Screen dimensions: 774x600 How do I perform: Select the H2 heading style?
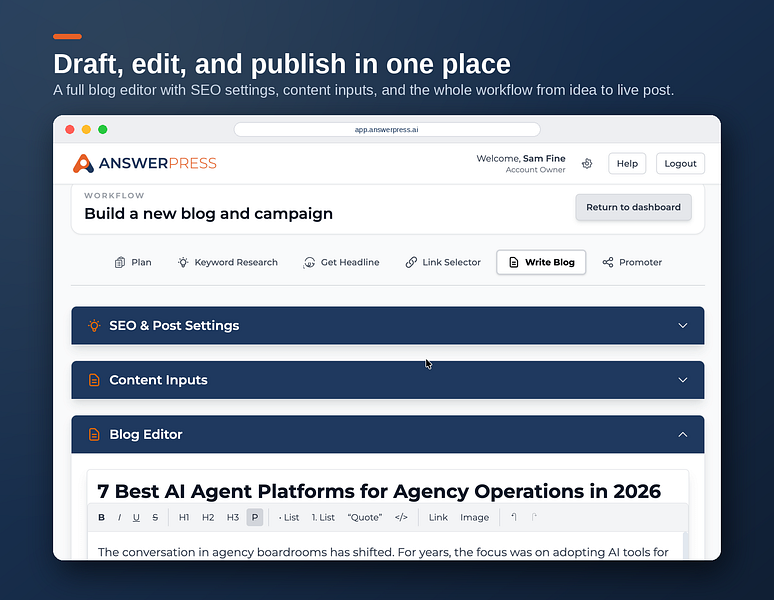pyautogui.click(x=208, y=517)
